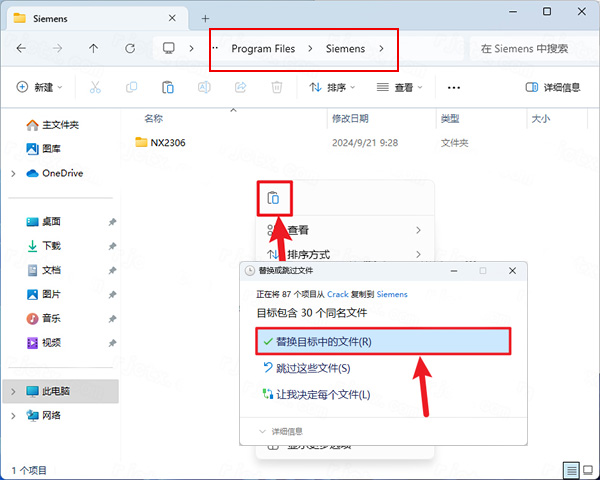
Task: Choose Skip these files (跳过这些文件)
Action: click(x=307, y=368)
